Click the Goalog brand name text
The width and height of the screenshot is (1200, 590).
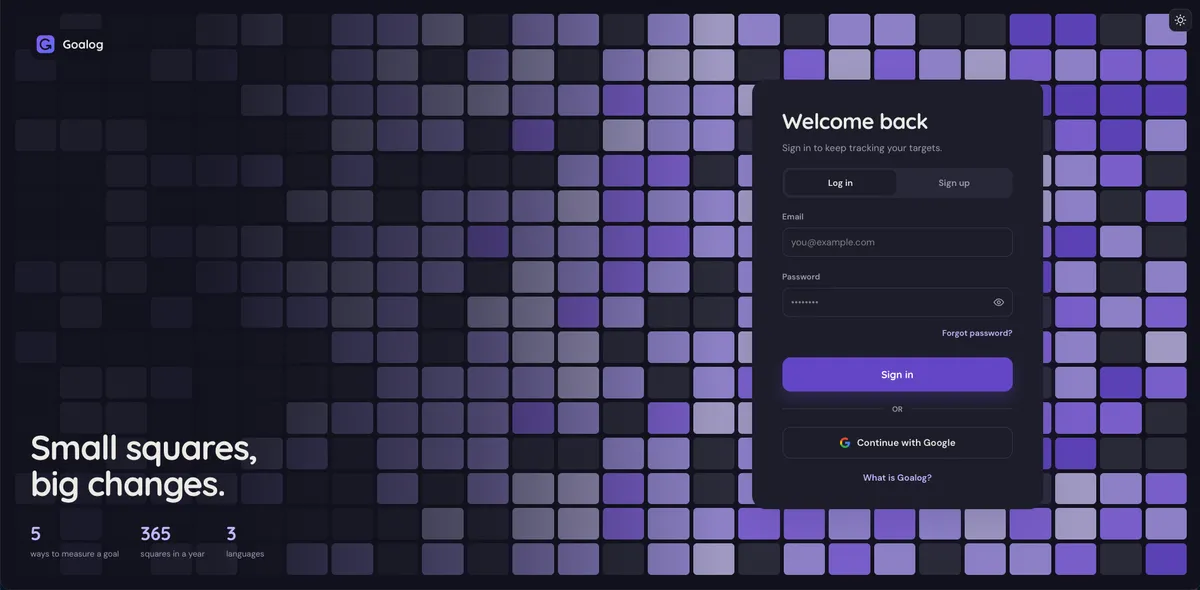click(83, 44)
